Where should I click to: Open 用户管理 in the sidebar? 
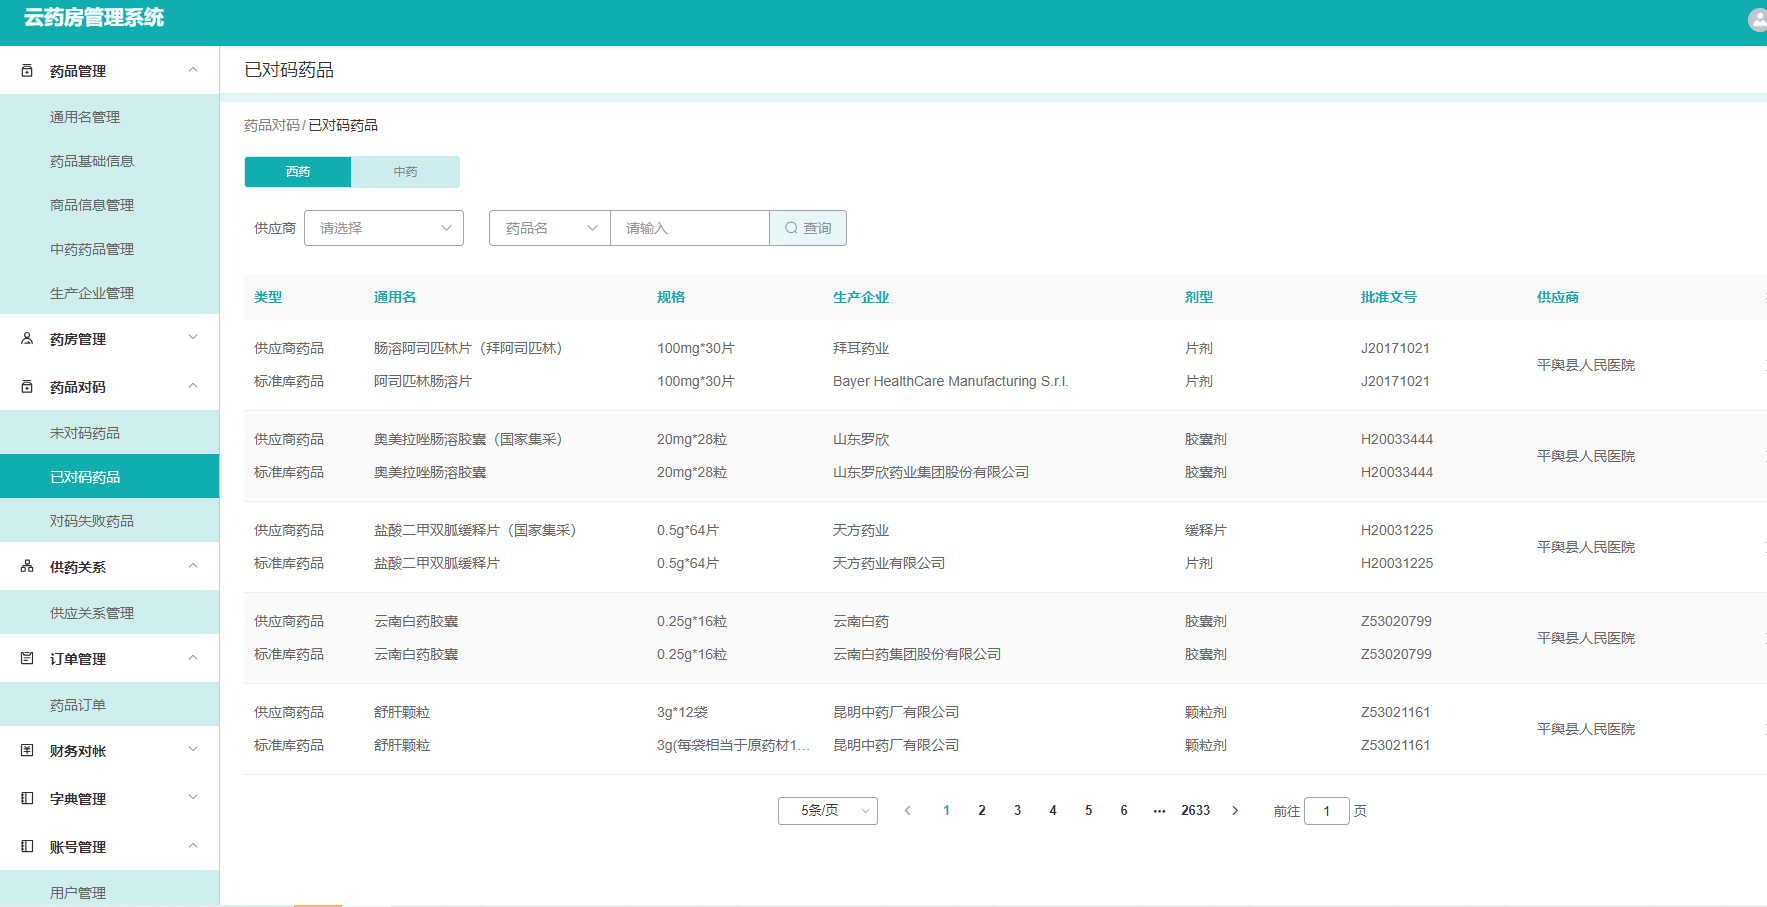pos(109,890)
